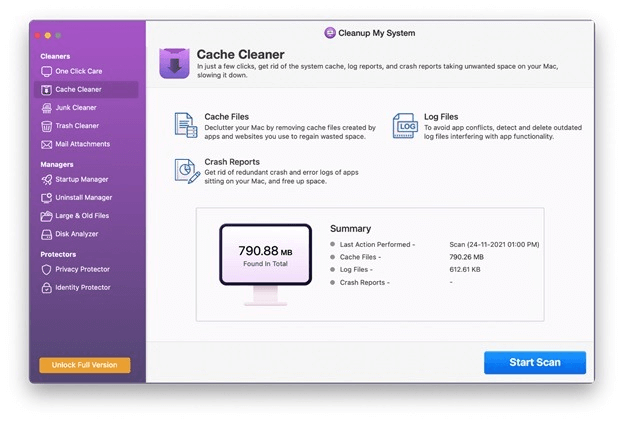Click the Summary heading

click(350, 229)
